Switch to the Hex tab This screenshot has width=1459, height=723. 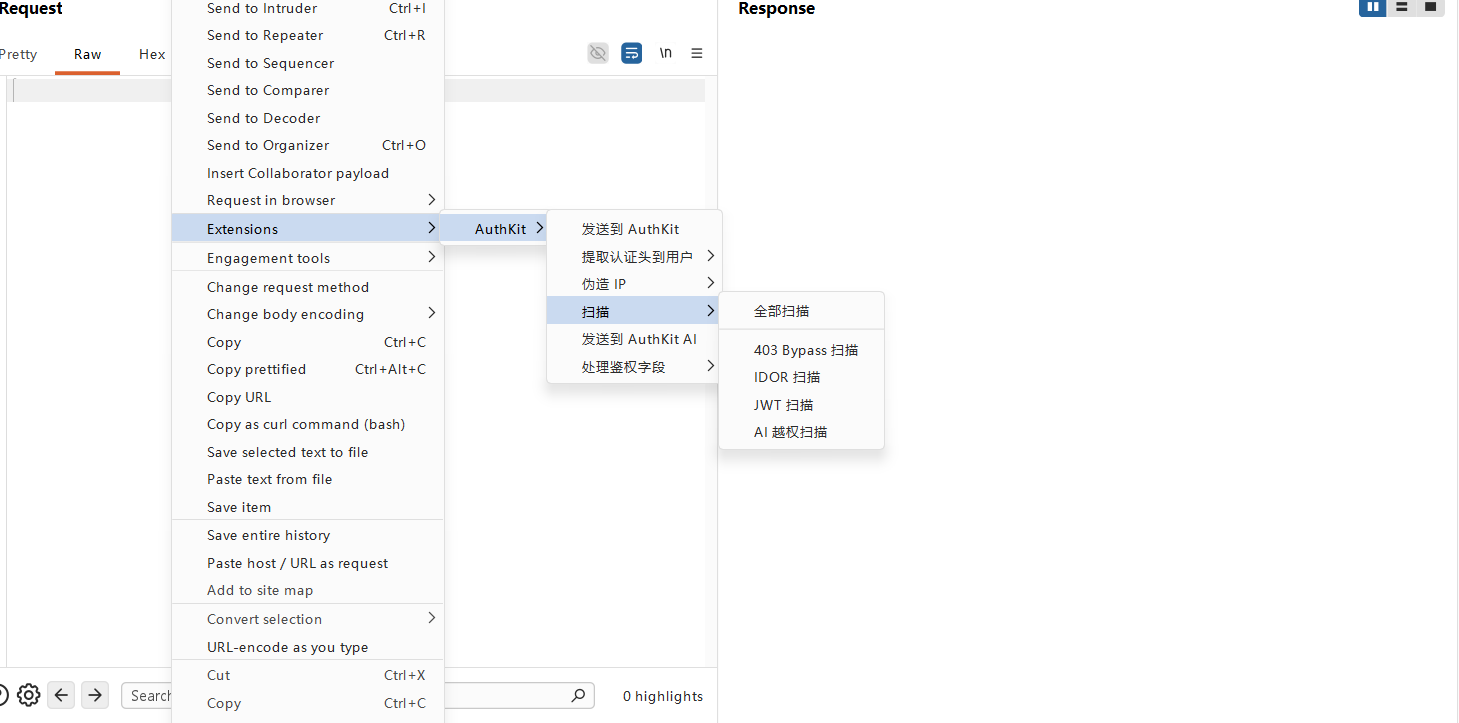pyautogui.click(x=152, y=54)
